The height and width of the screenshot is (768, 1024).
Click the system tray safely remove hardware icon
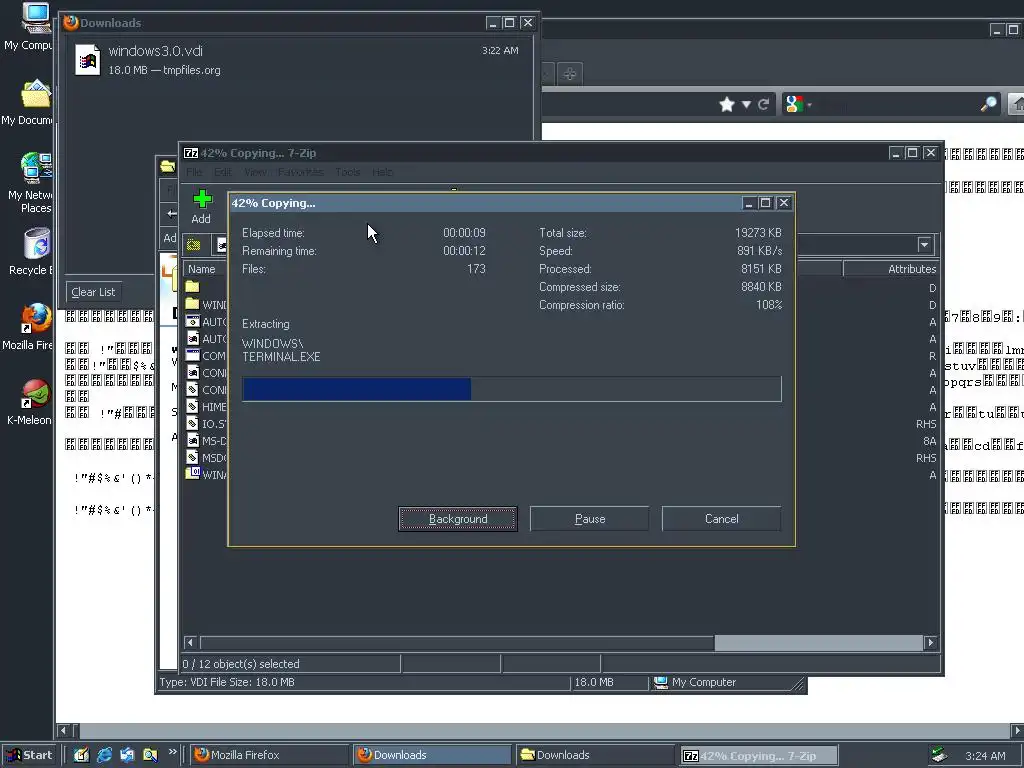coord(939,755)
